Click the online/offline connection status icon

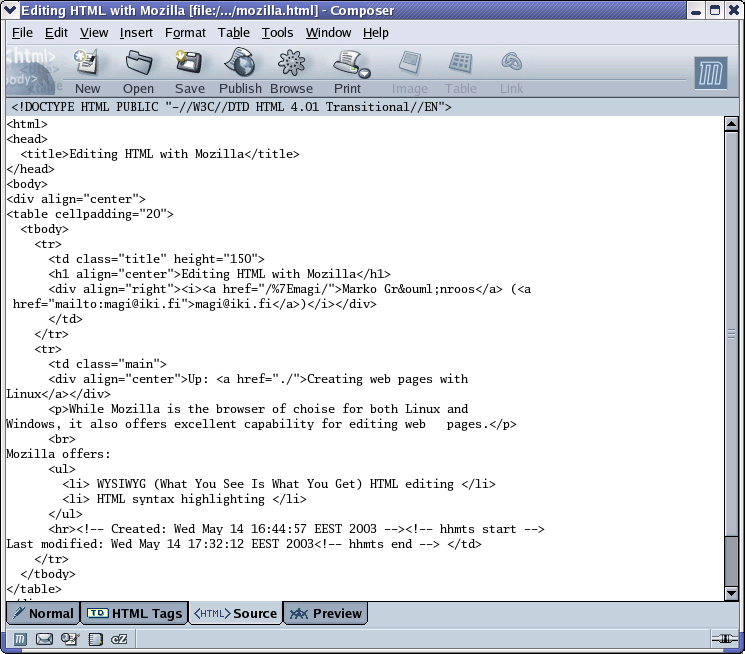point(724,639)
